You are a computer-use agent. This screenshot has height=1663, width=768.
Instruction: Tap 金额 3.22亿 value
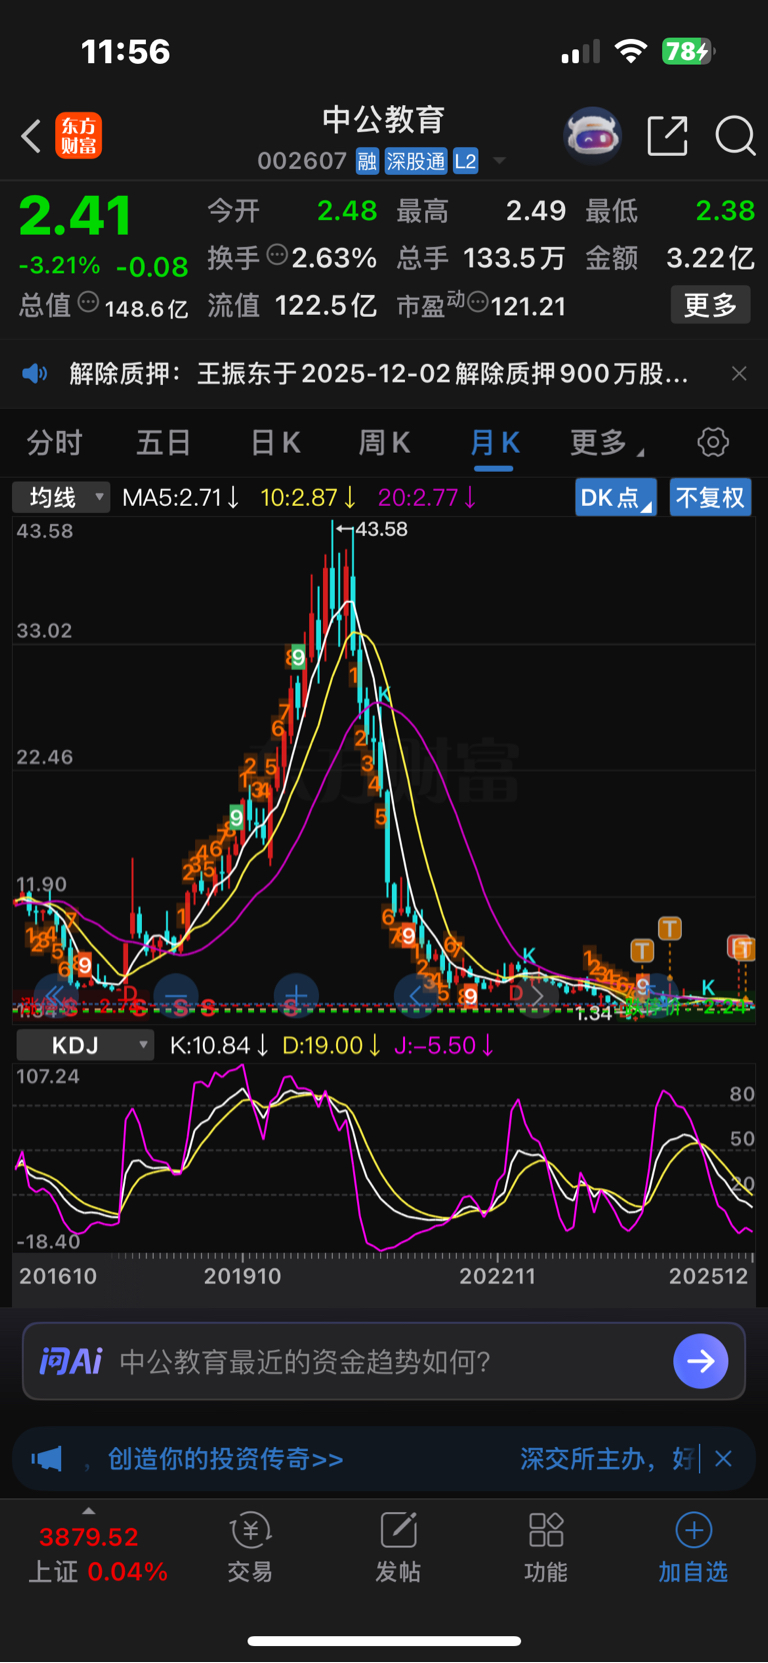pyautogui.click(x=710, y=258)
